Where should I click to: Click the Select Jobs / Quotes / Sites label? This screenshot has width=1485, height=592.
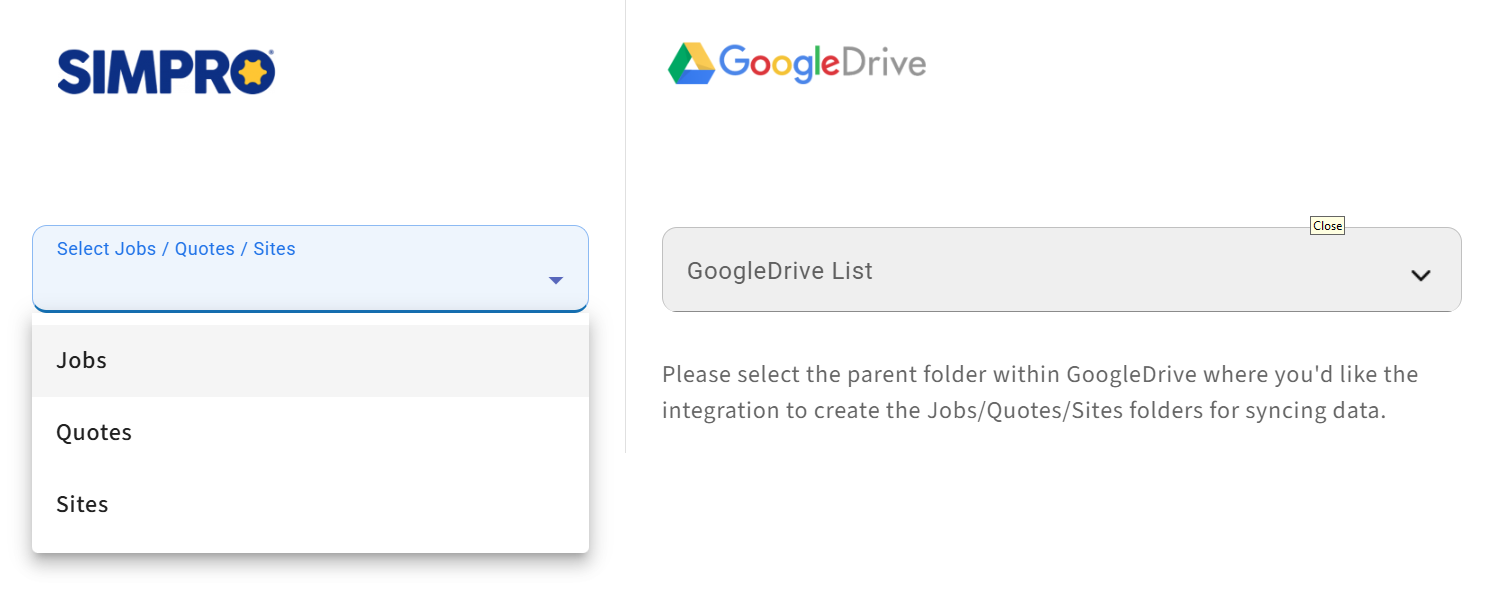click(x=176, y=249)
